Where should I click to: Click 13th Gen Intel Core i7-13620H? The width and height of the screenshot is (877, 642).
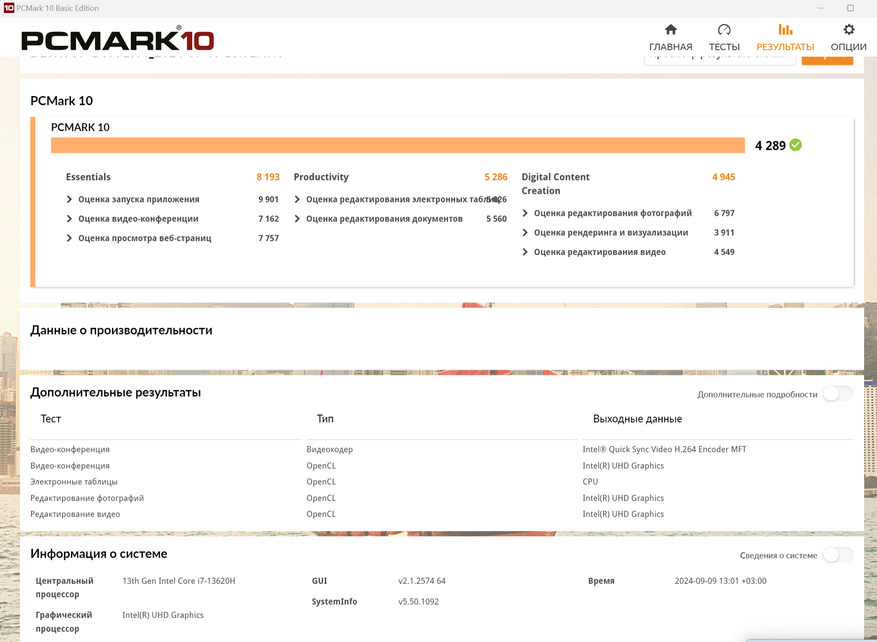click(x=179, y=581)
